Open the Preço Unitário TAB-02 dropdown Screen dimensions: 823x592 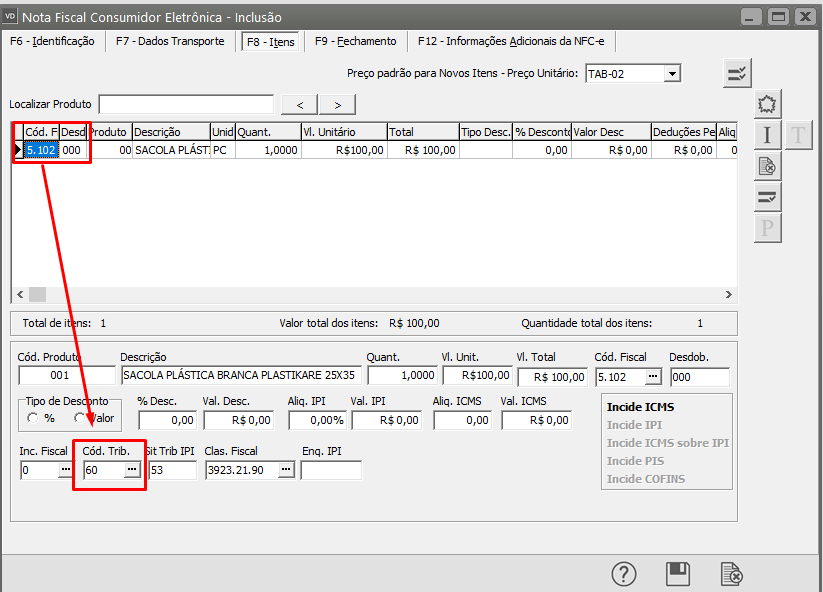(672, 73)
